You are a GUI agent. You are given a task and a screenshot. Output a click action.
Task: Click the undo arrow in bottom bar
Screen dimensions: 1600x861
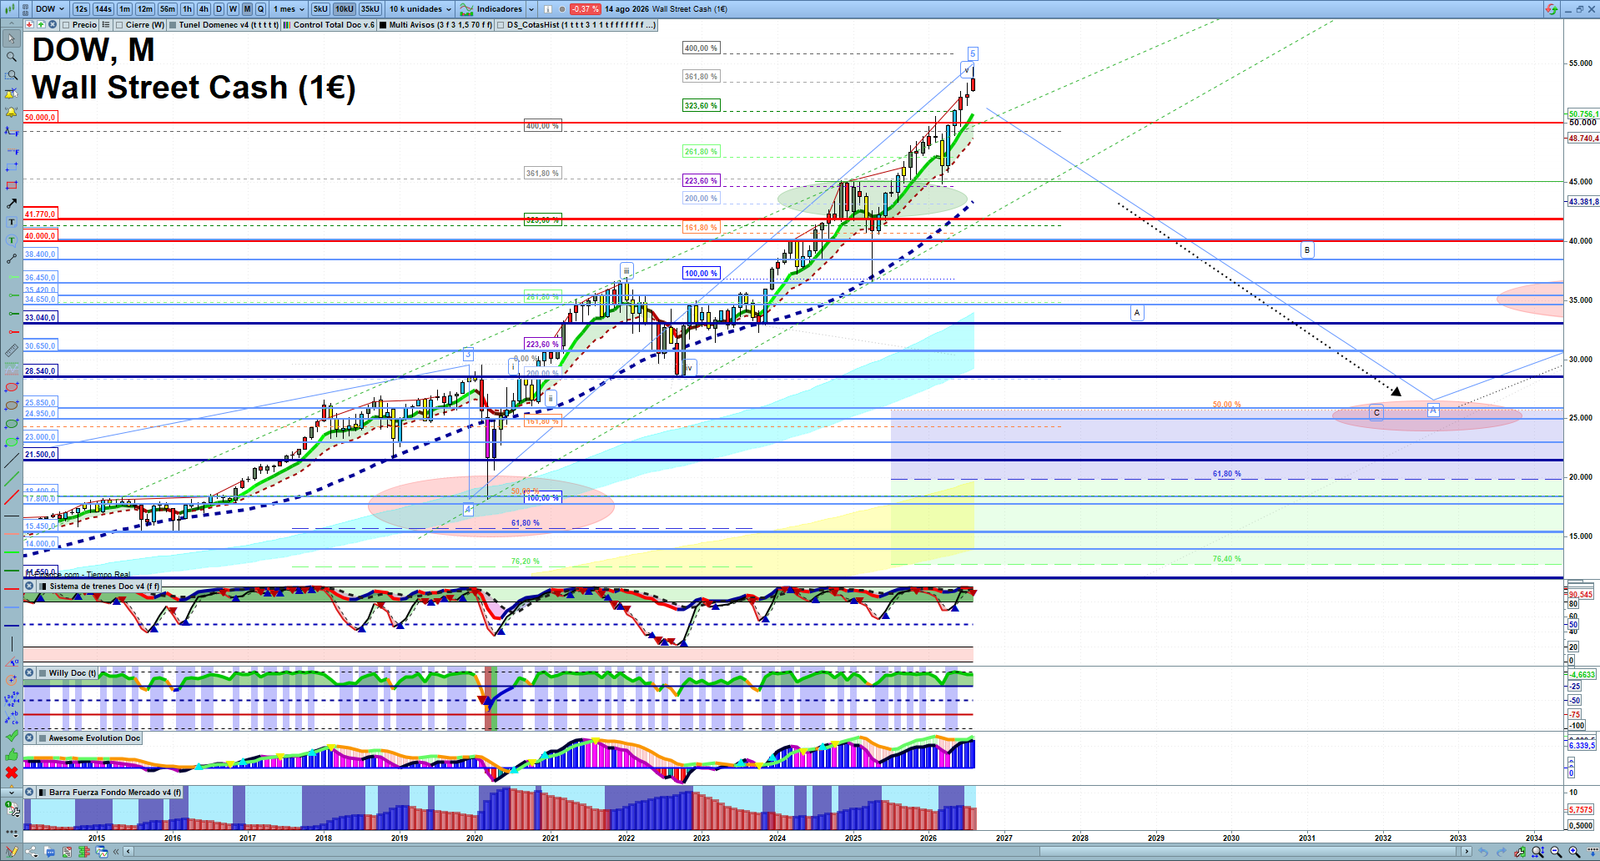(x=1483, y=852)
